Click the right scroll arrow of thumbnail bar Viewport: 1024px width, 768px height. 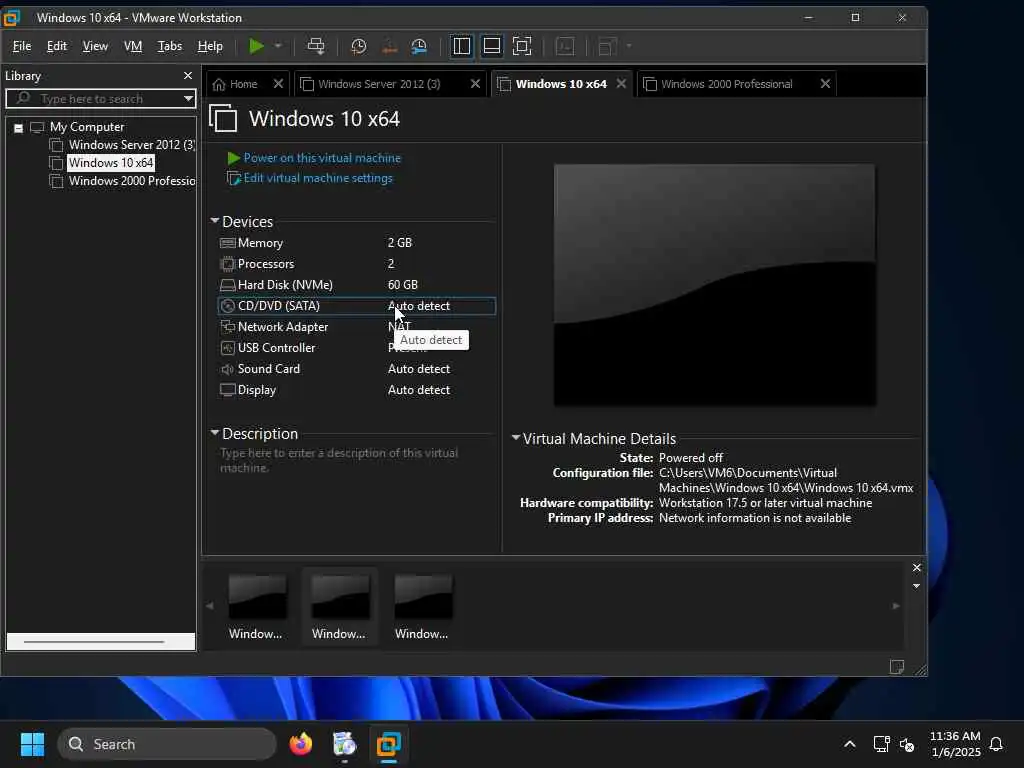(896, 606)
